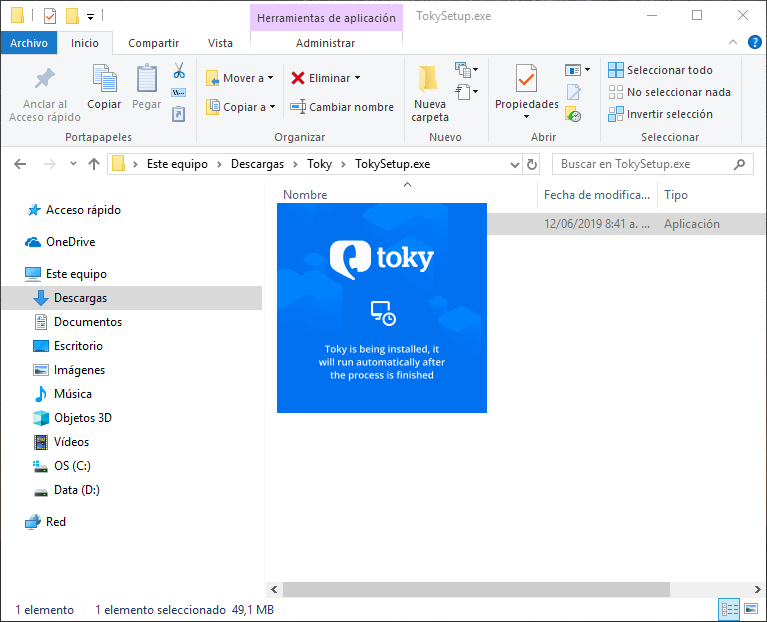The width and height of the screenshot is (767, 622).
Task: Click the red X Eliminar icon
Action: [298, 78]
